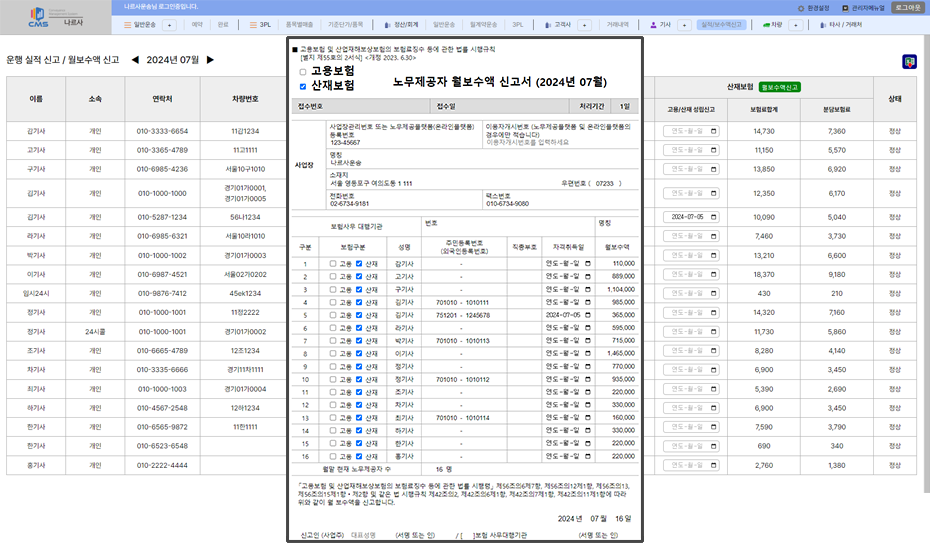Select the 실적/보수액신고 tab
The width and height of the screenshot is (930, 550).
(x=721, y=25)
